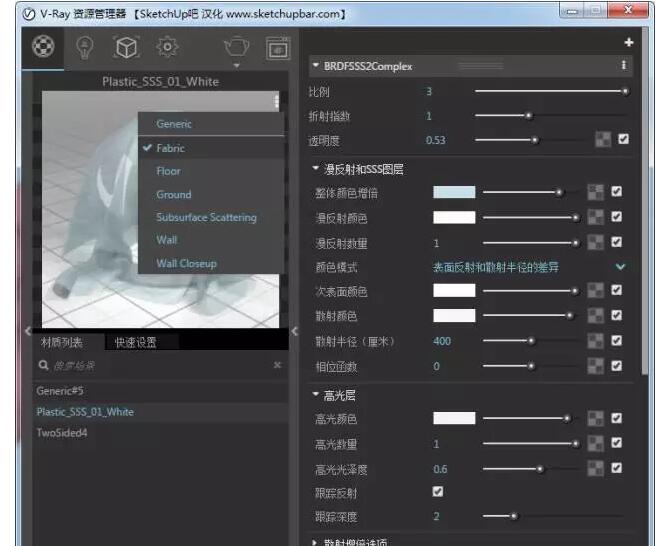The width and height of the screenshot is (659, 546).
Task: Disable the 跟踪反射 checkbox
Action: tap(438, 491)
